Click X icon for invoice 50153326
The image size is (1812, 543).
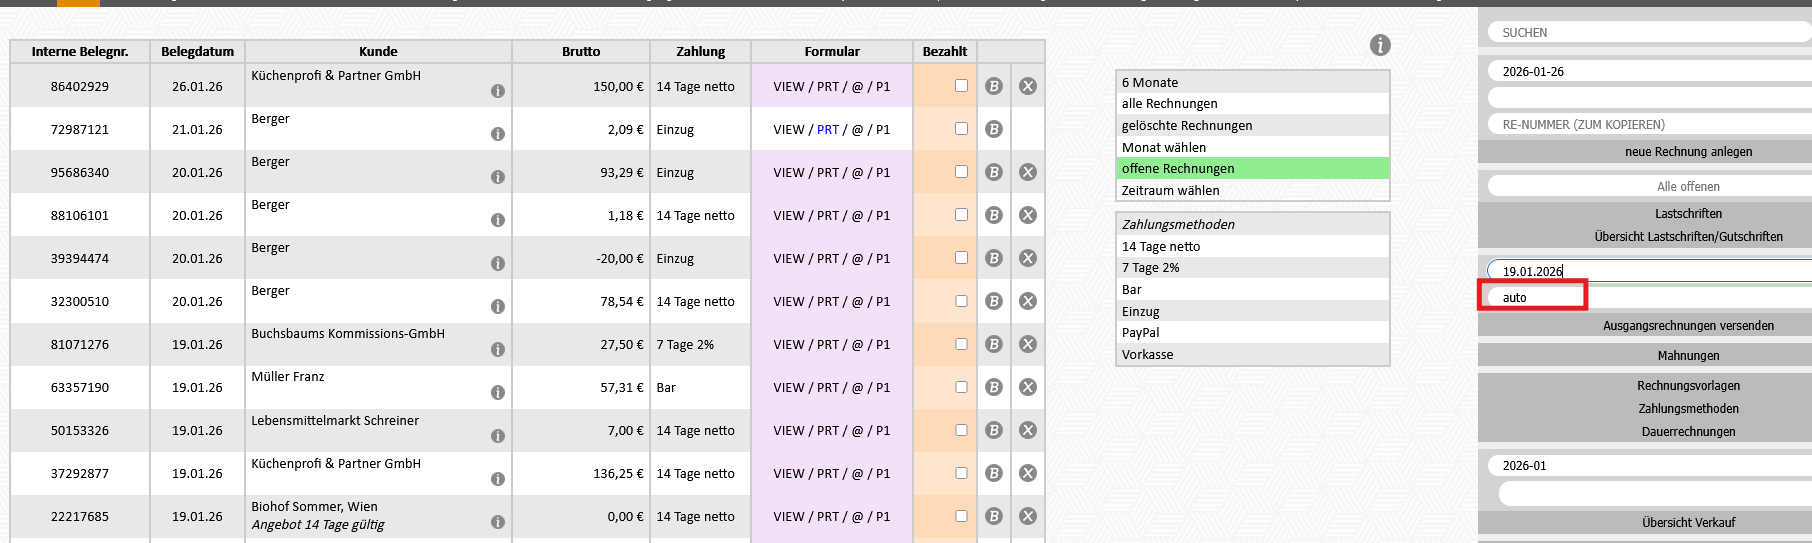tap(1027, 430)
